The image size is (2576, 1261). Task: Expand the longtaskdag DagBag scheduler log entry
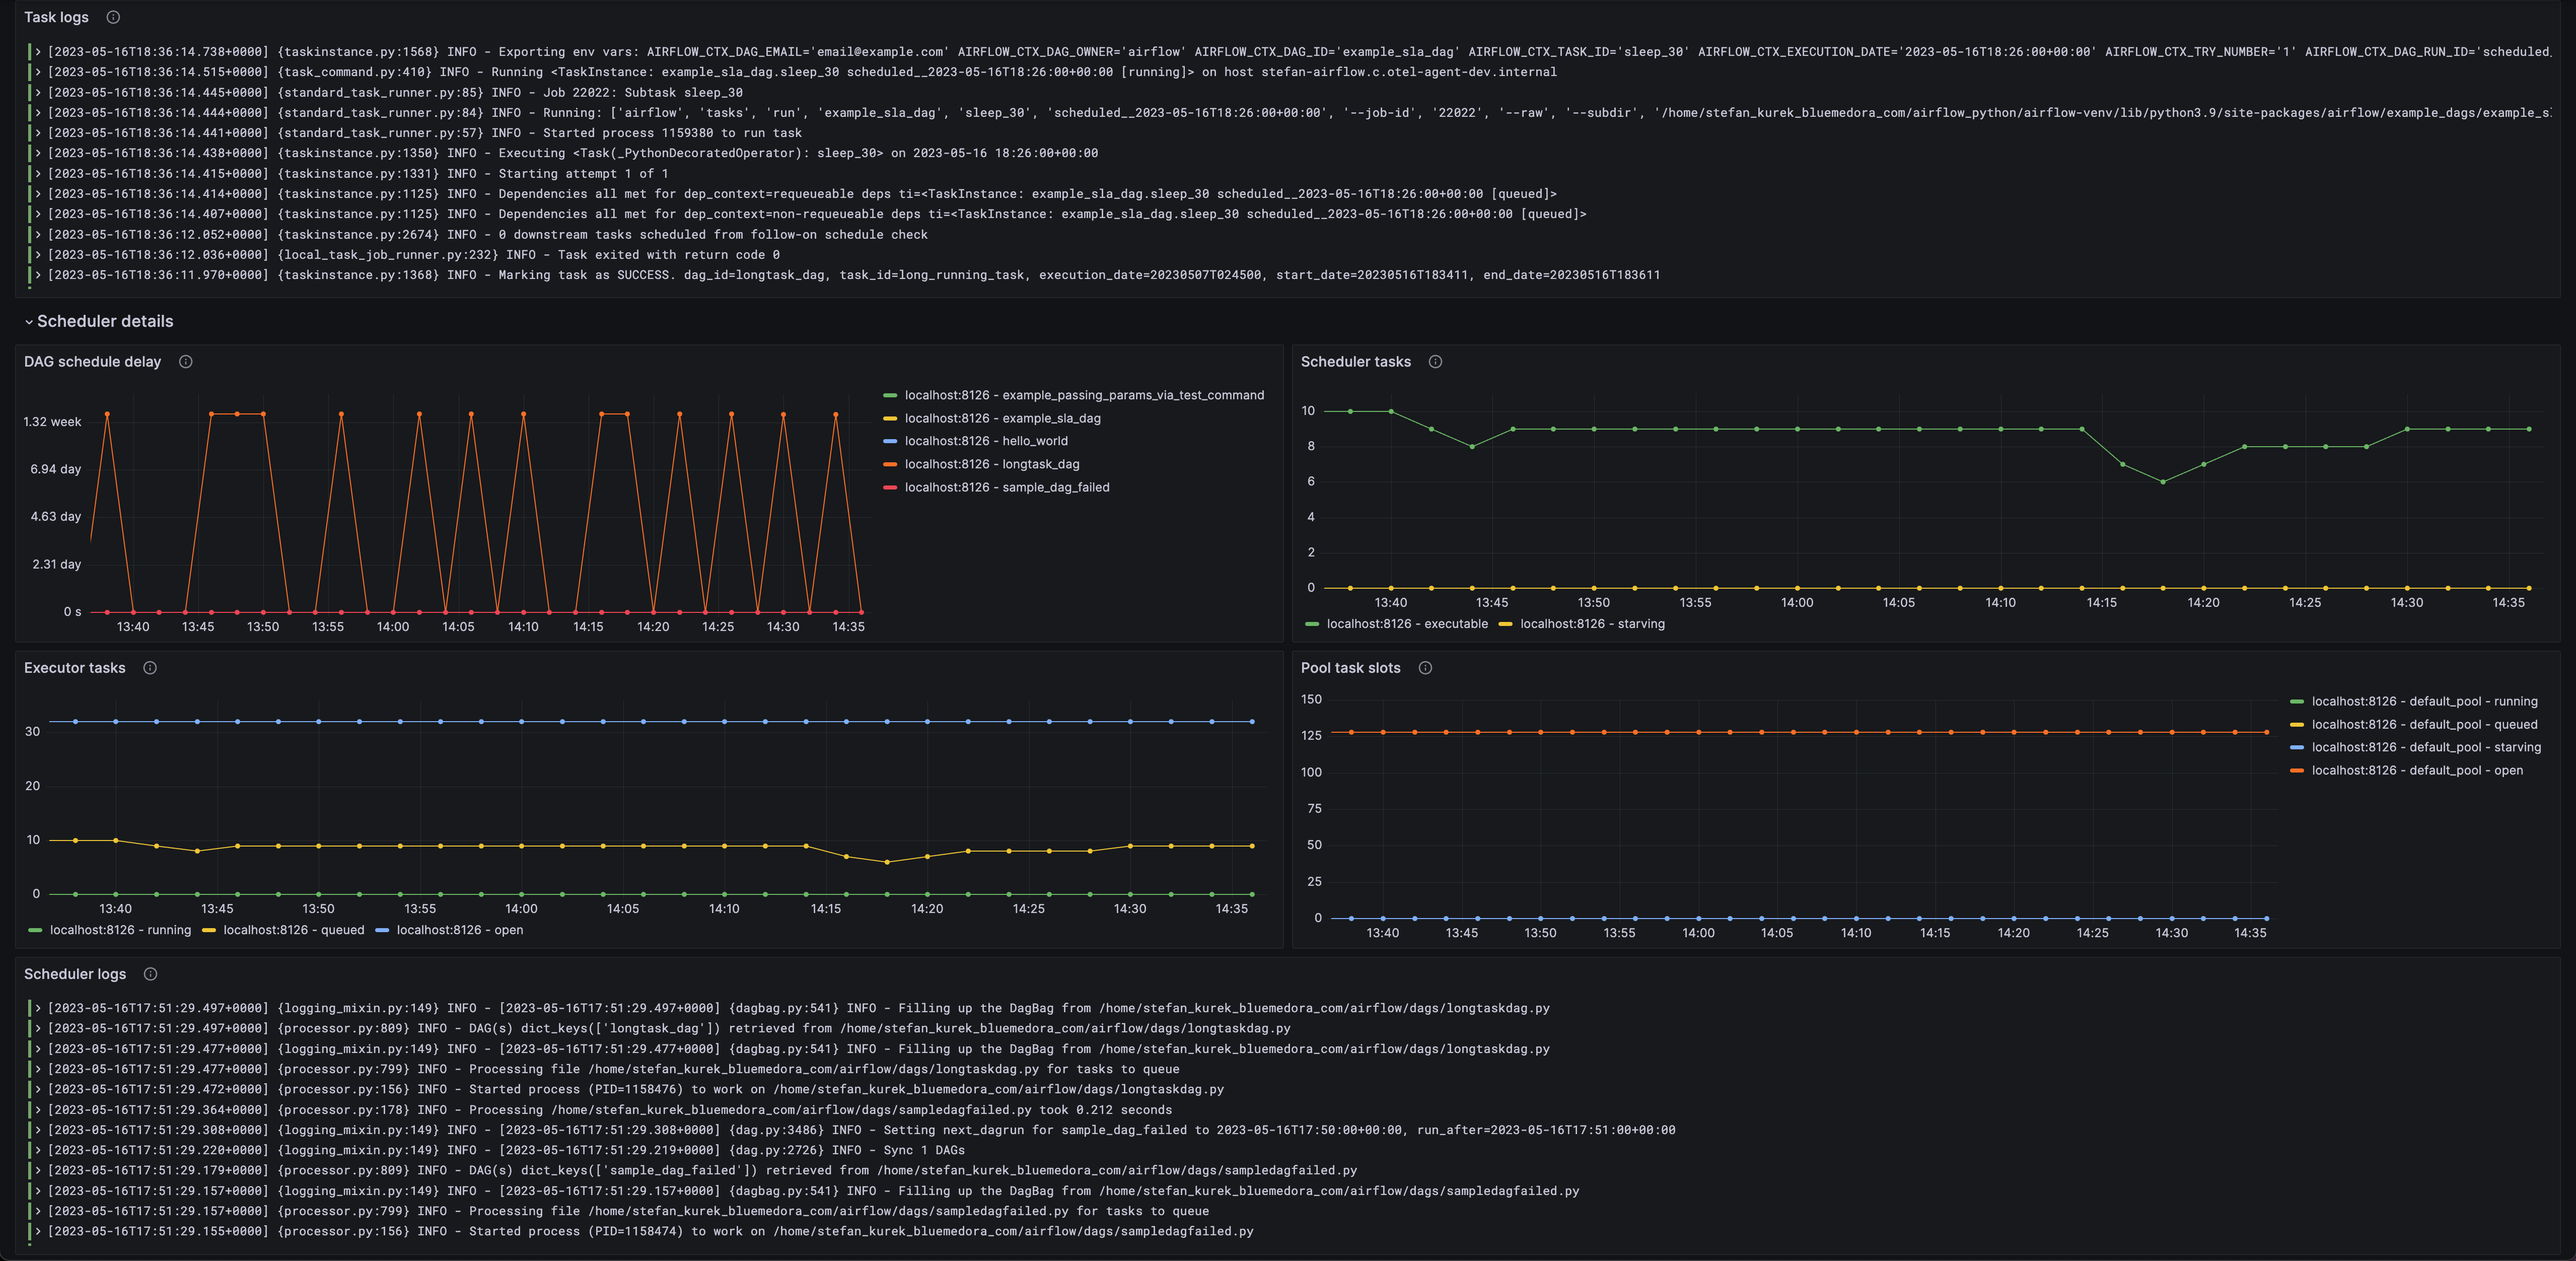37,1008
